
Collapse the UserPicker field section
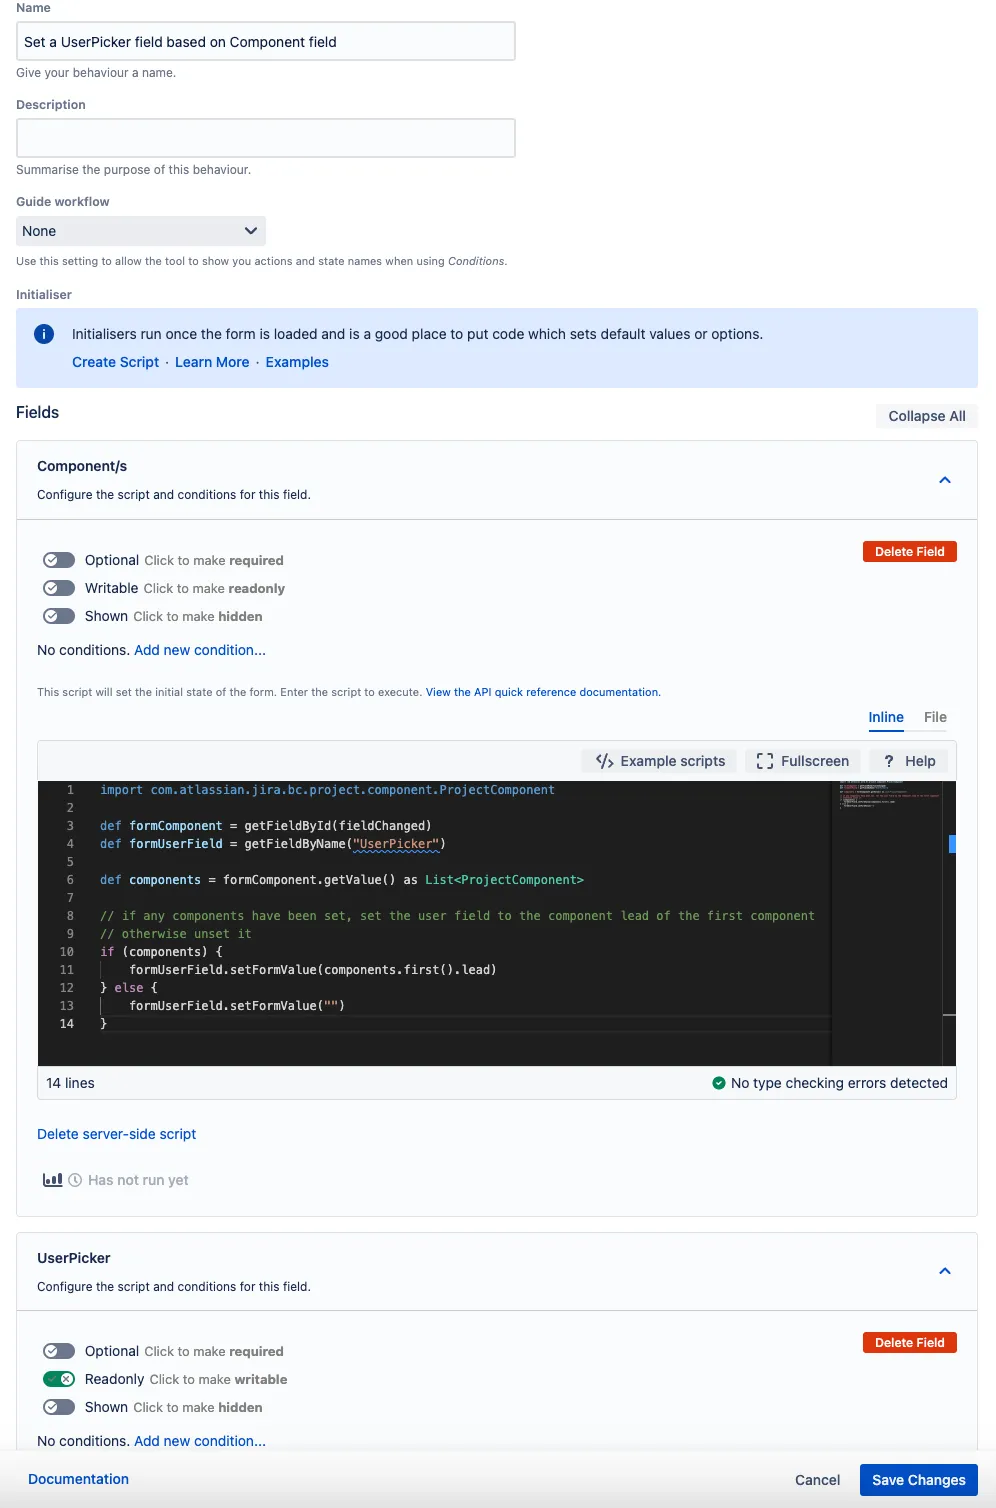click(945, 1271)
